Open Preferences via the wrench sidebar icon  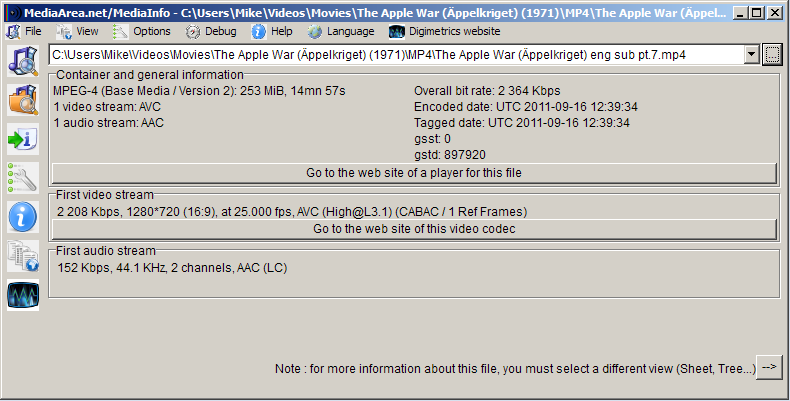22,178
